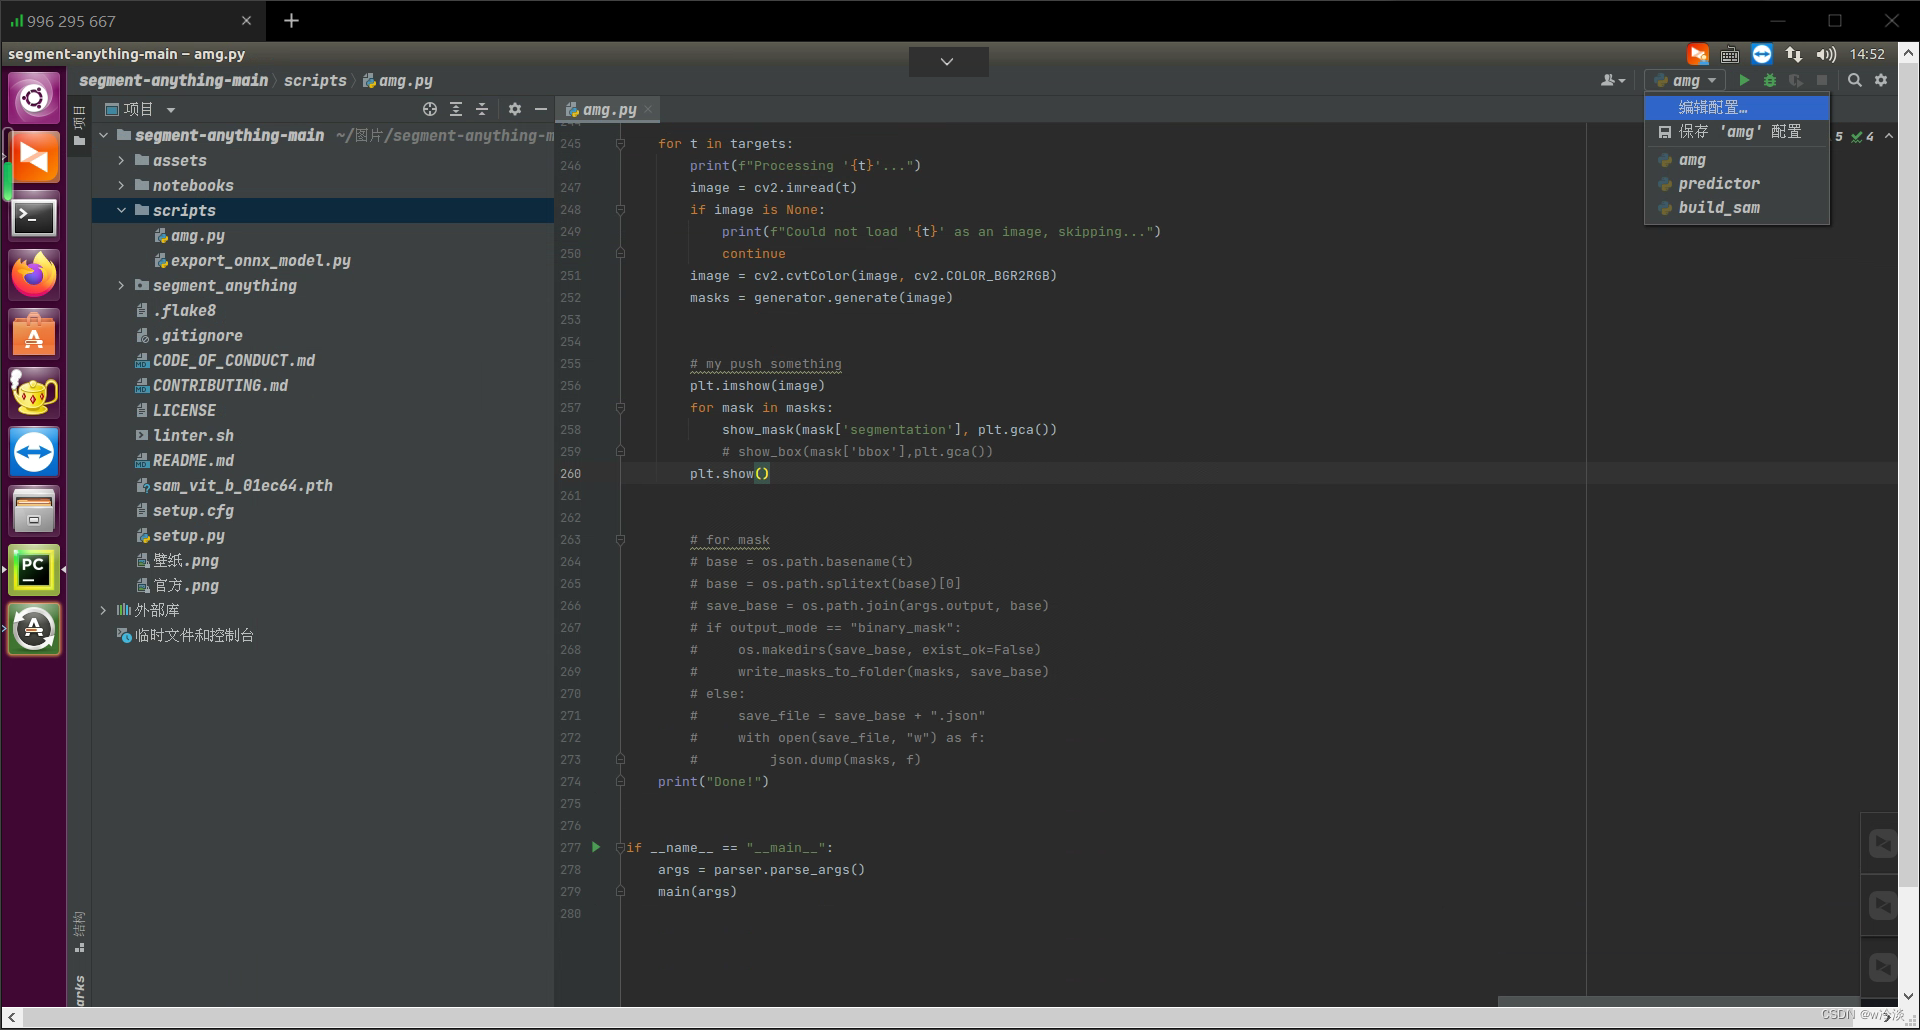Select the .flake8 file
This screenshot has width=1920, height=1030.
pos(176,310)
